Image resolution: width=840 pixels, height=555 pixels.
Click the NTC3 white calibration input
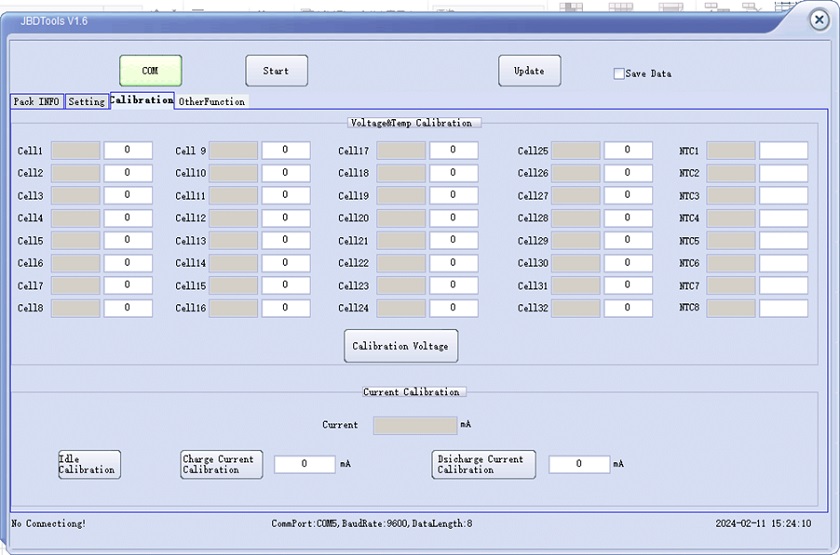pos(784,195)
